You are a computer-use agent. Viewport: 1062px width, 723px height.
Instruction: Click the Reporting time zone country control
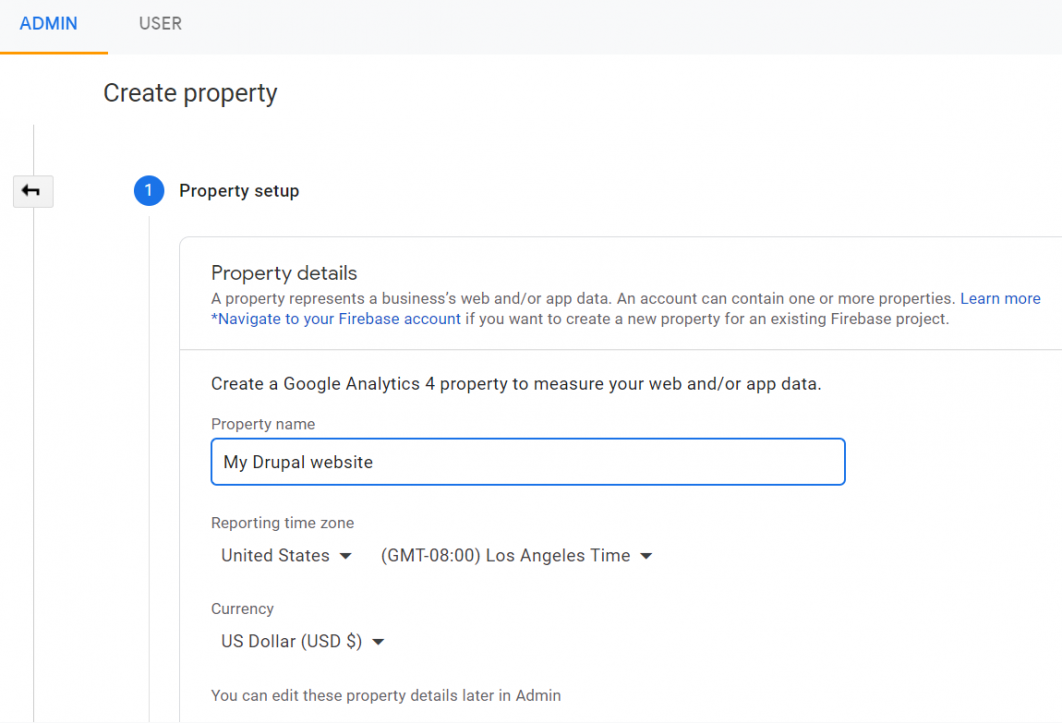286,555
